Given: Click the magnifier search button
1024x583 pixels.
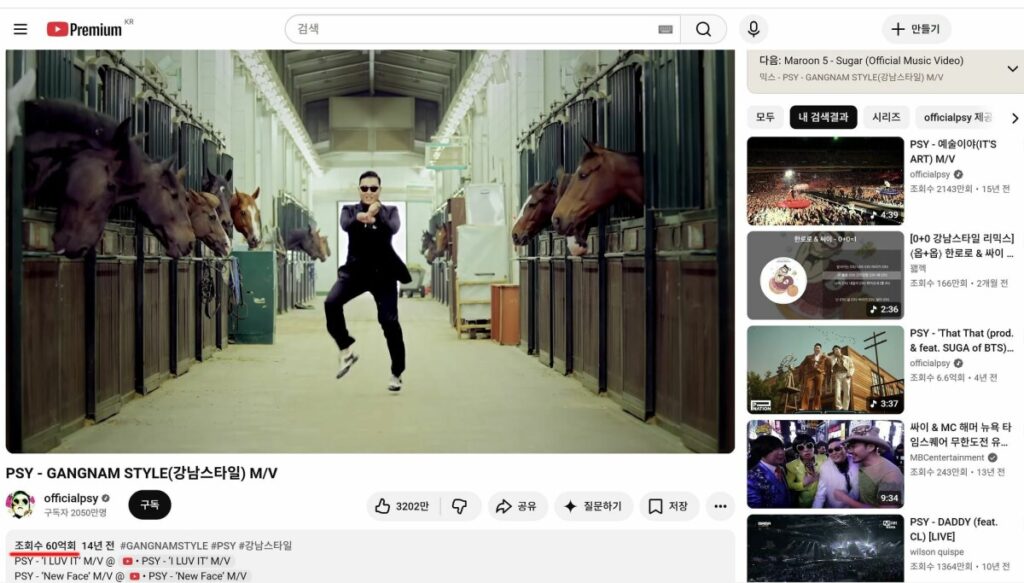Looking at the screenshot, I should tap(703, 29).
